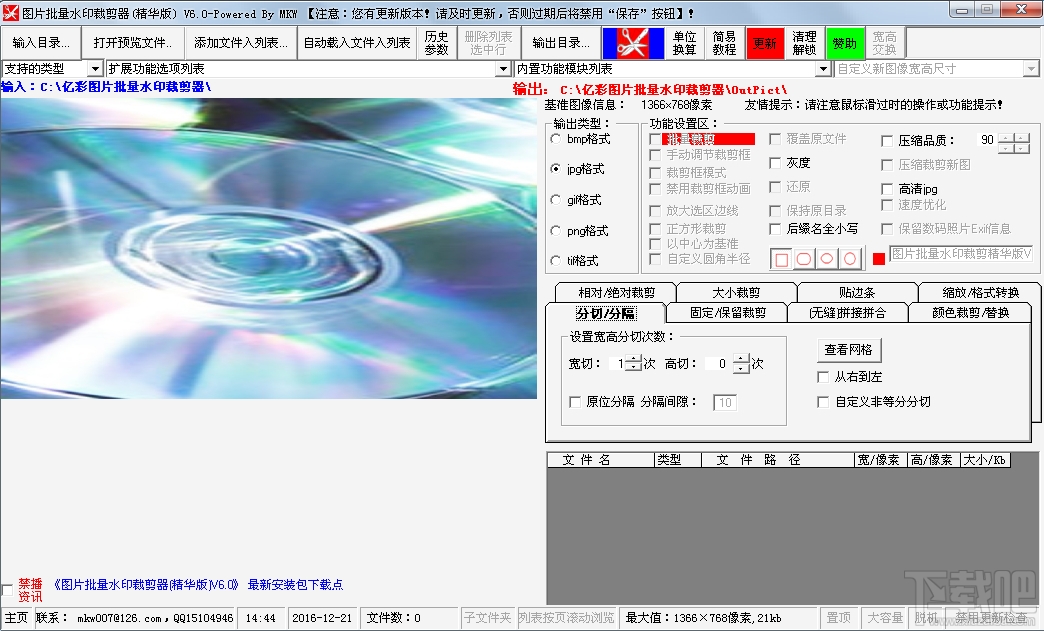The width and height of the screenshot is (1044, 631).
Task: Enable the 批量裁剪 checkbox
Action: coord(655,139)
